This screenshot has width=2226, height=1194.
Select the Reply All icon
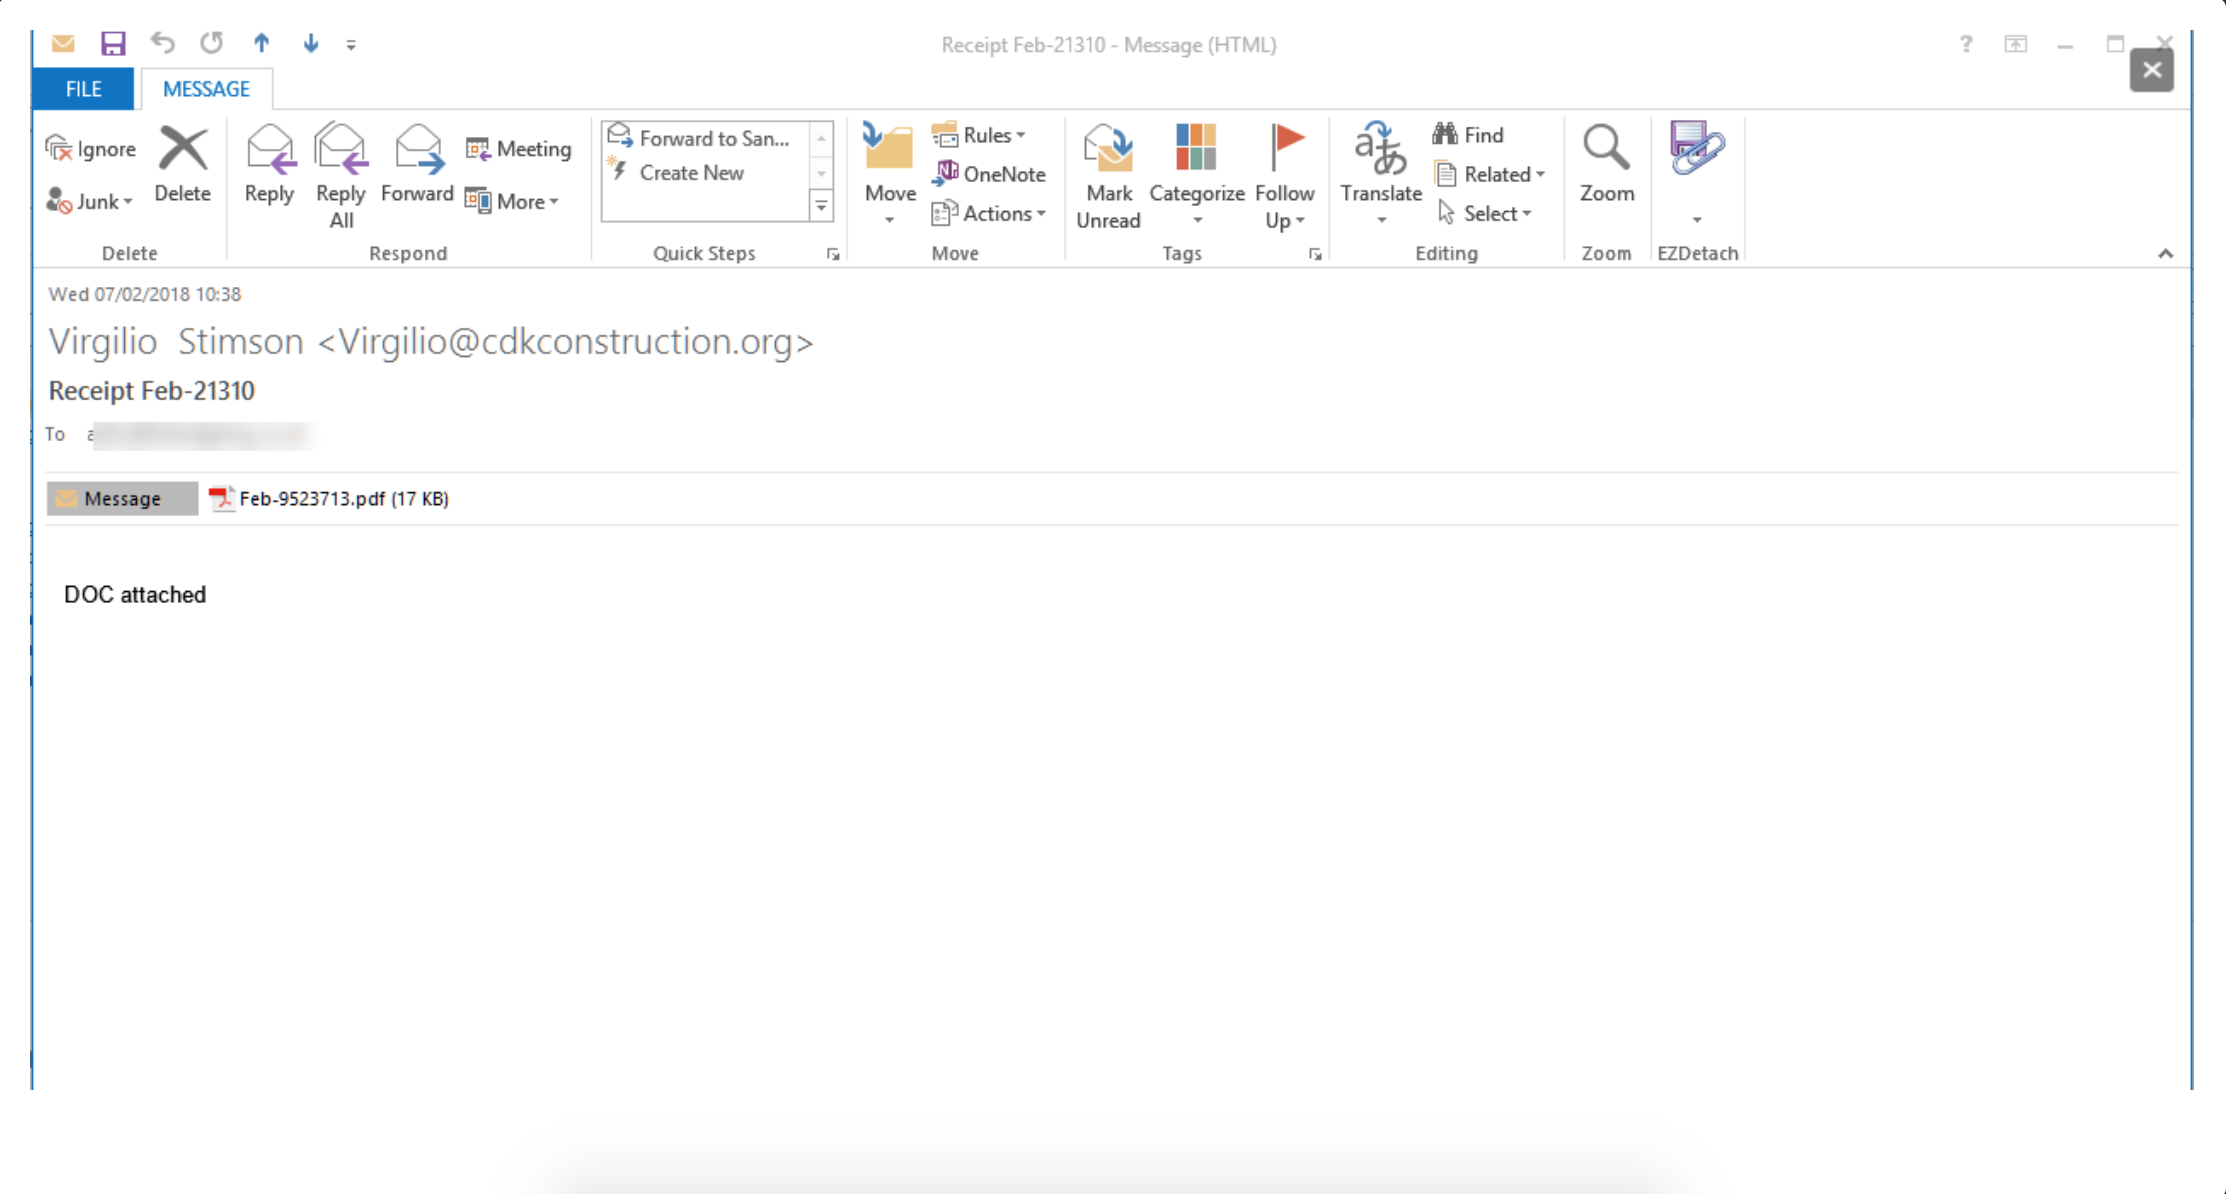(340, 150)
